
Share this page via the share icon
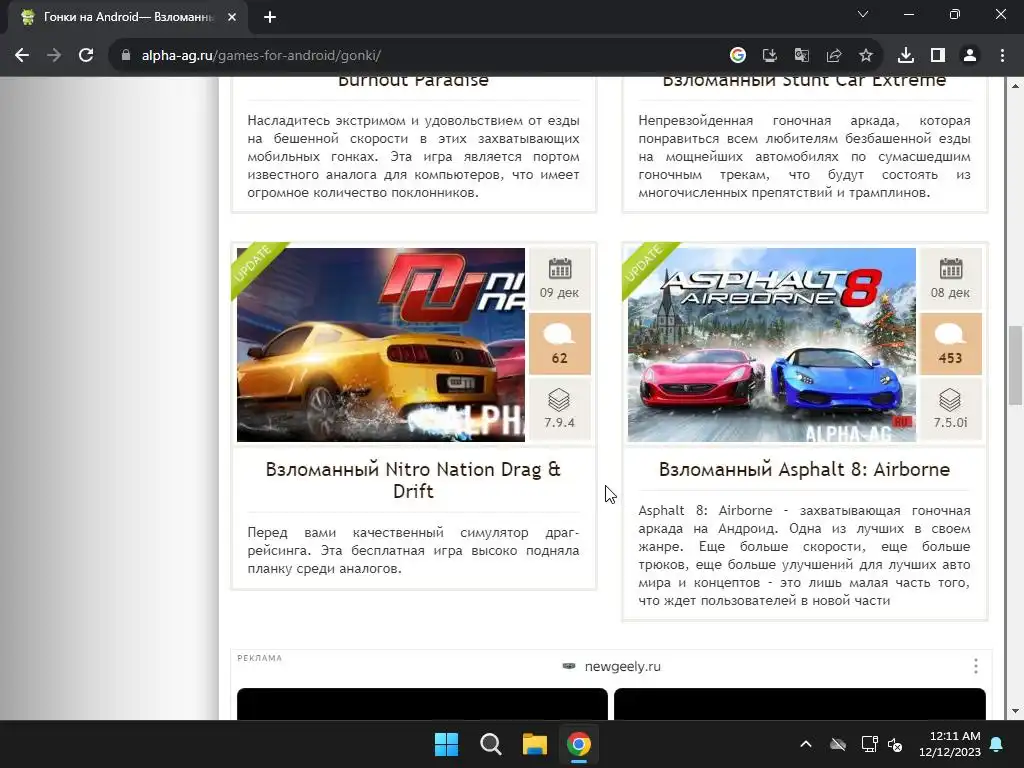coord(833,56)
